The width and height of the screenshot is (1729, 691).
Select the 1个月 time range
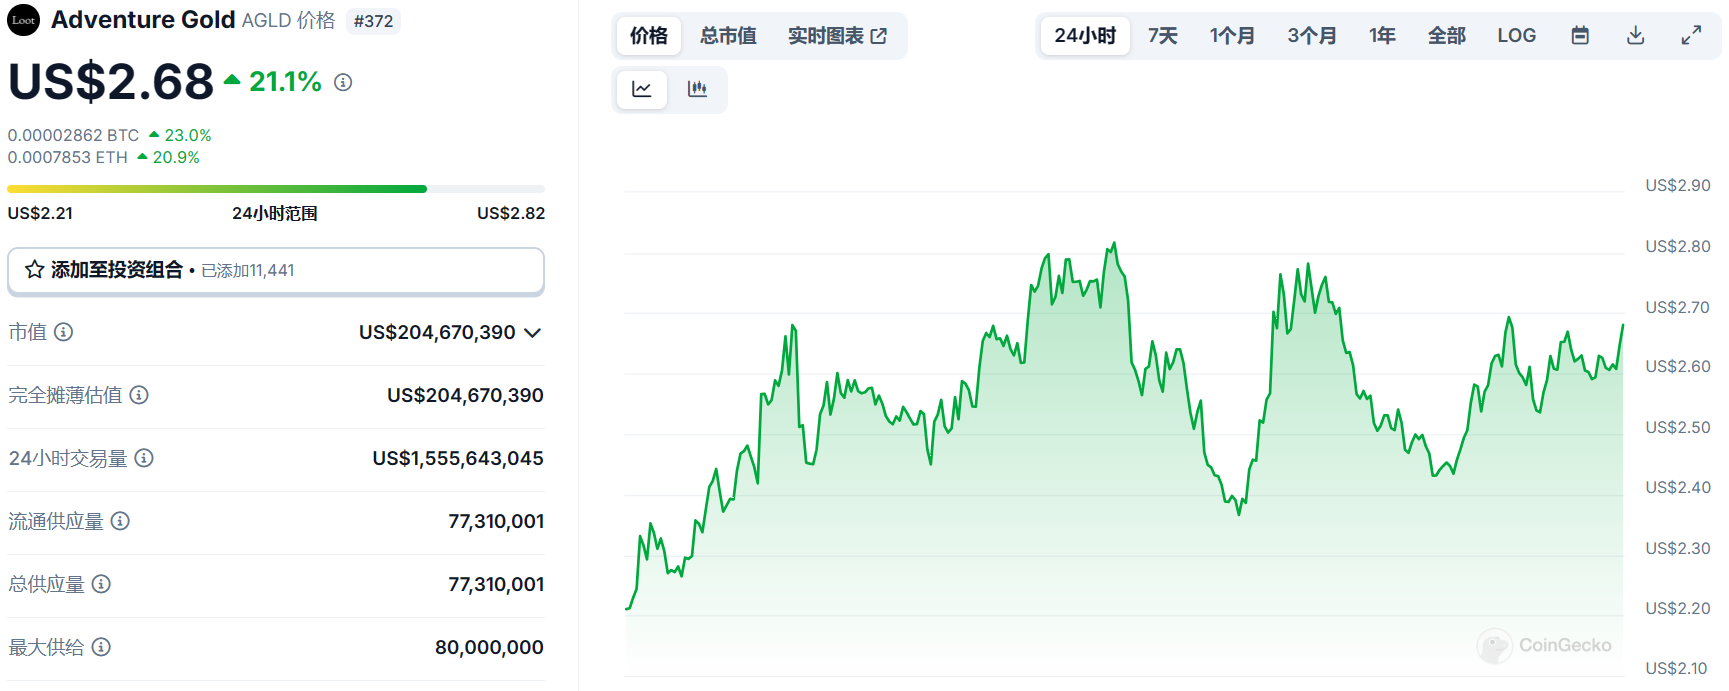tap(1232, 36)
